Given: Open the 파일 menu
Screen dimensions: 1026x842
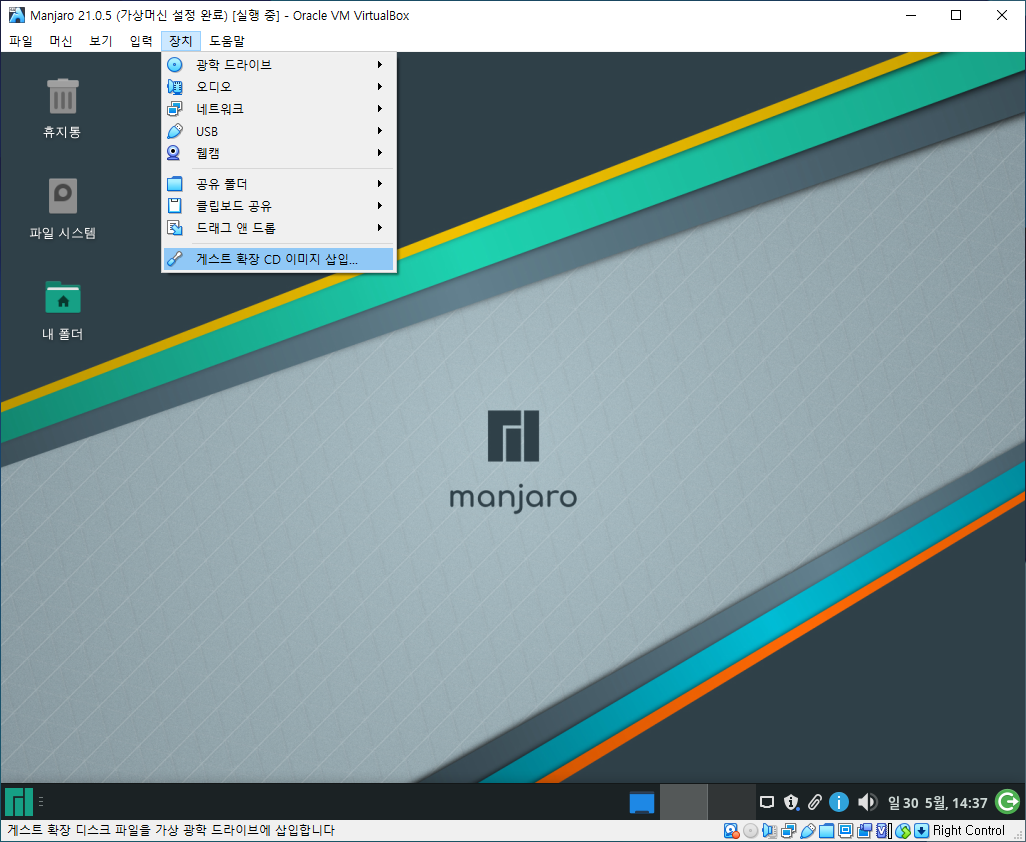Looking at the screenshot, I should 21,41.
